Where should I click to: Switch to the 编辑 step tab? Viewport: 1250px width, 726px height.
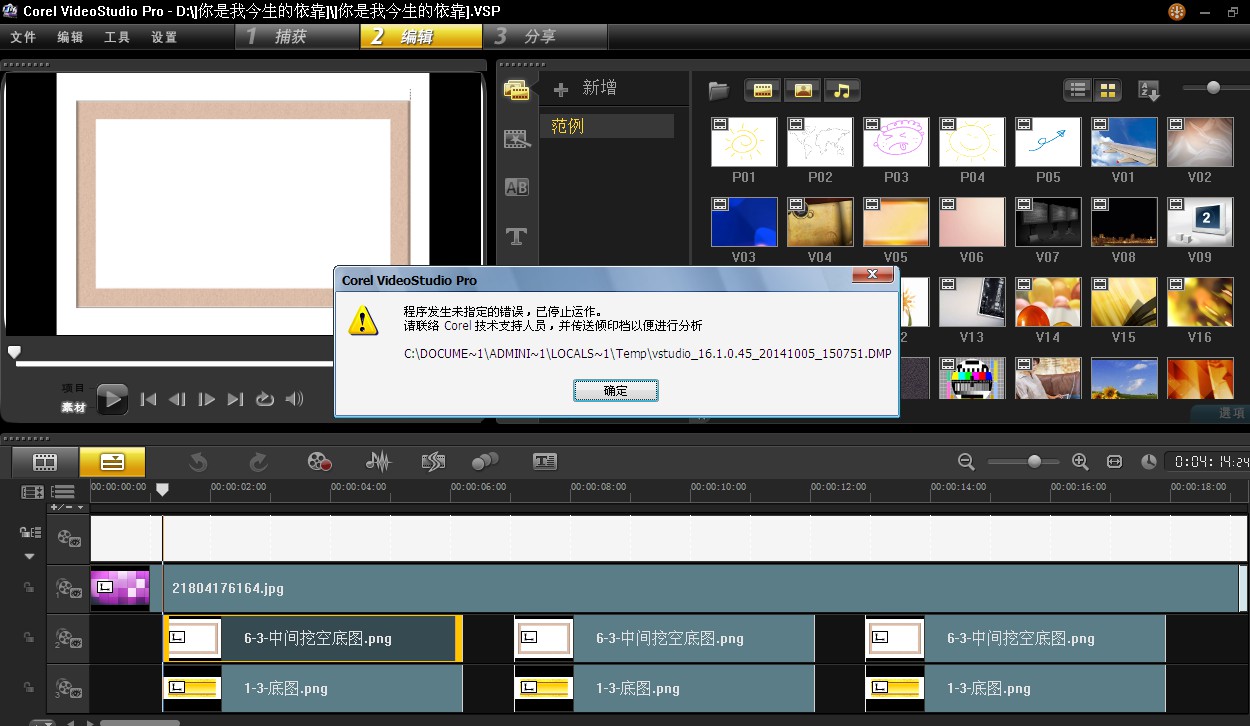pos(421,37)
